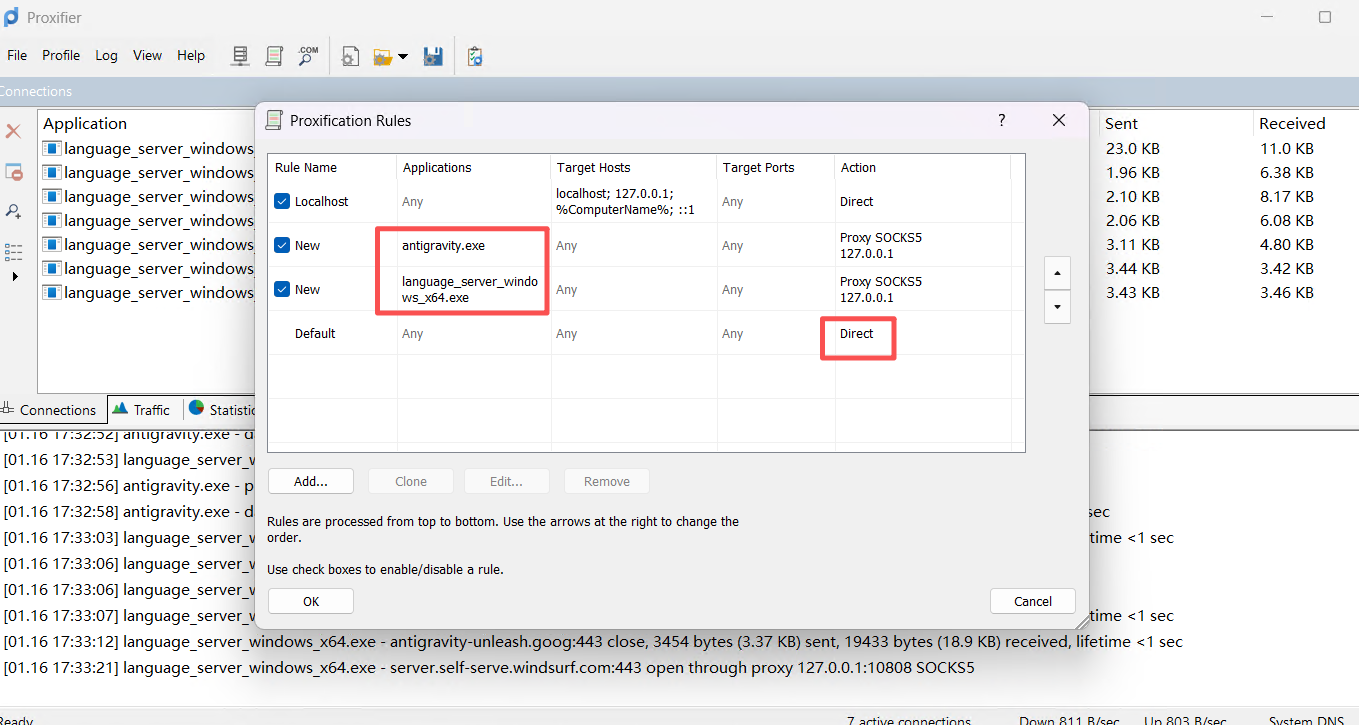This screenshot has width=1359, height=725.
Task: Expand the dropdown arrow beside open profile folder
Action: [x=403, y=57]
